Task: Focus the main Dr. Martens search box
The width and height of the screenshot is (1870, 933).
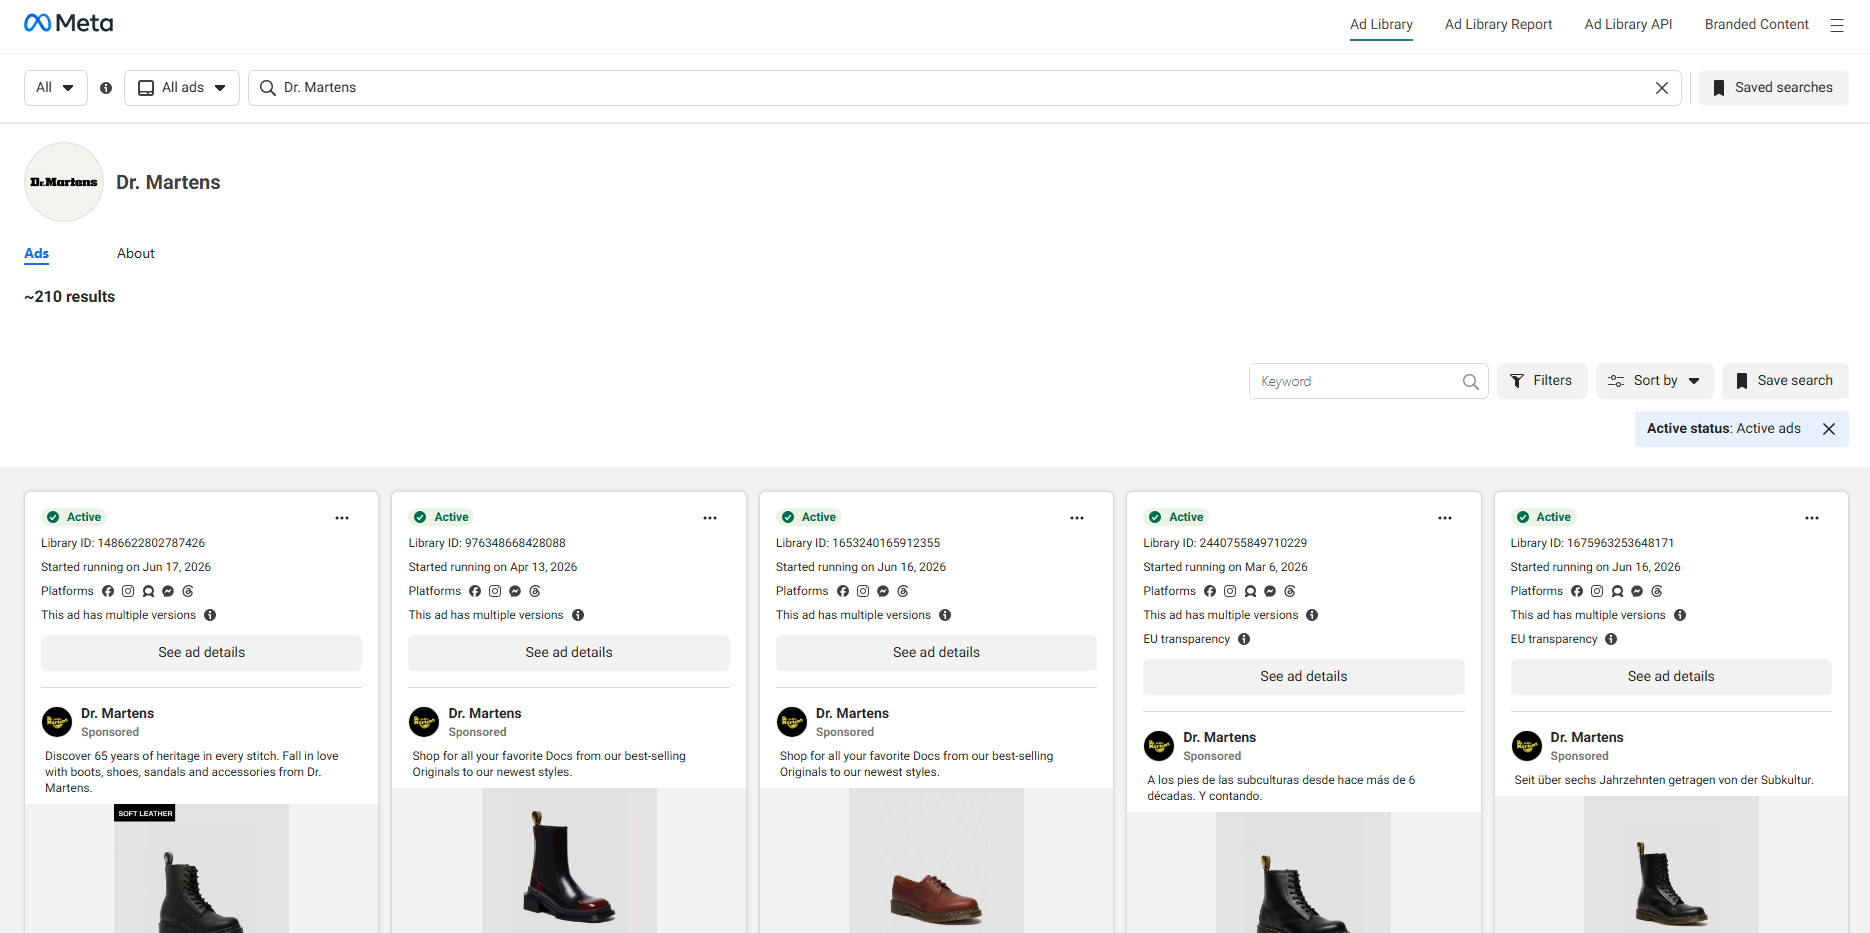Action: 965,88
